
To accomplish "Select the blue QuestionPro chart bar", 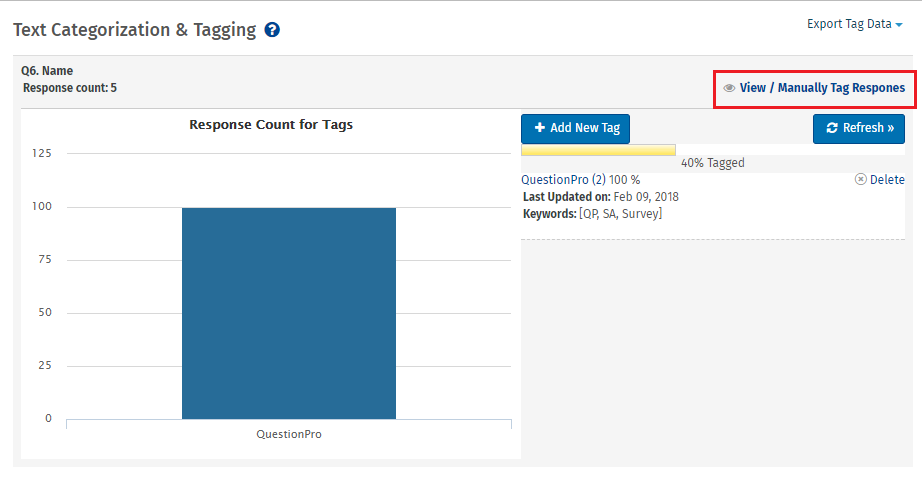I will [x=288, y=312].
